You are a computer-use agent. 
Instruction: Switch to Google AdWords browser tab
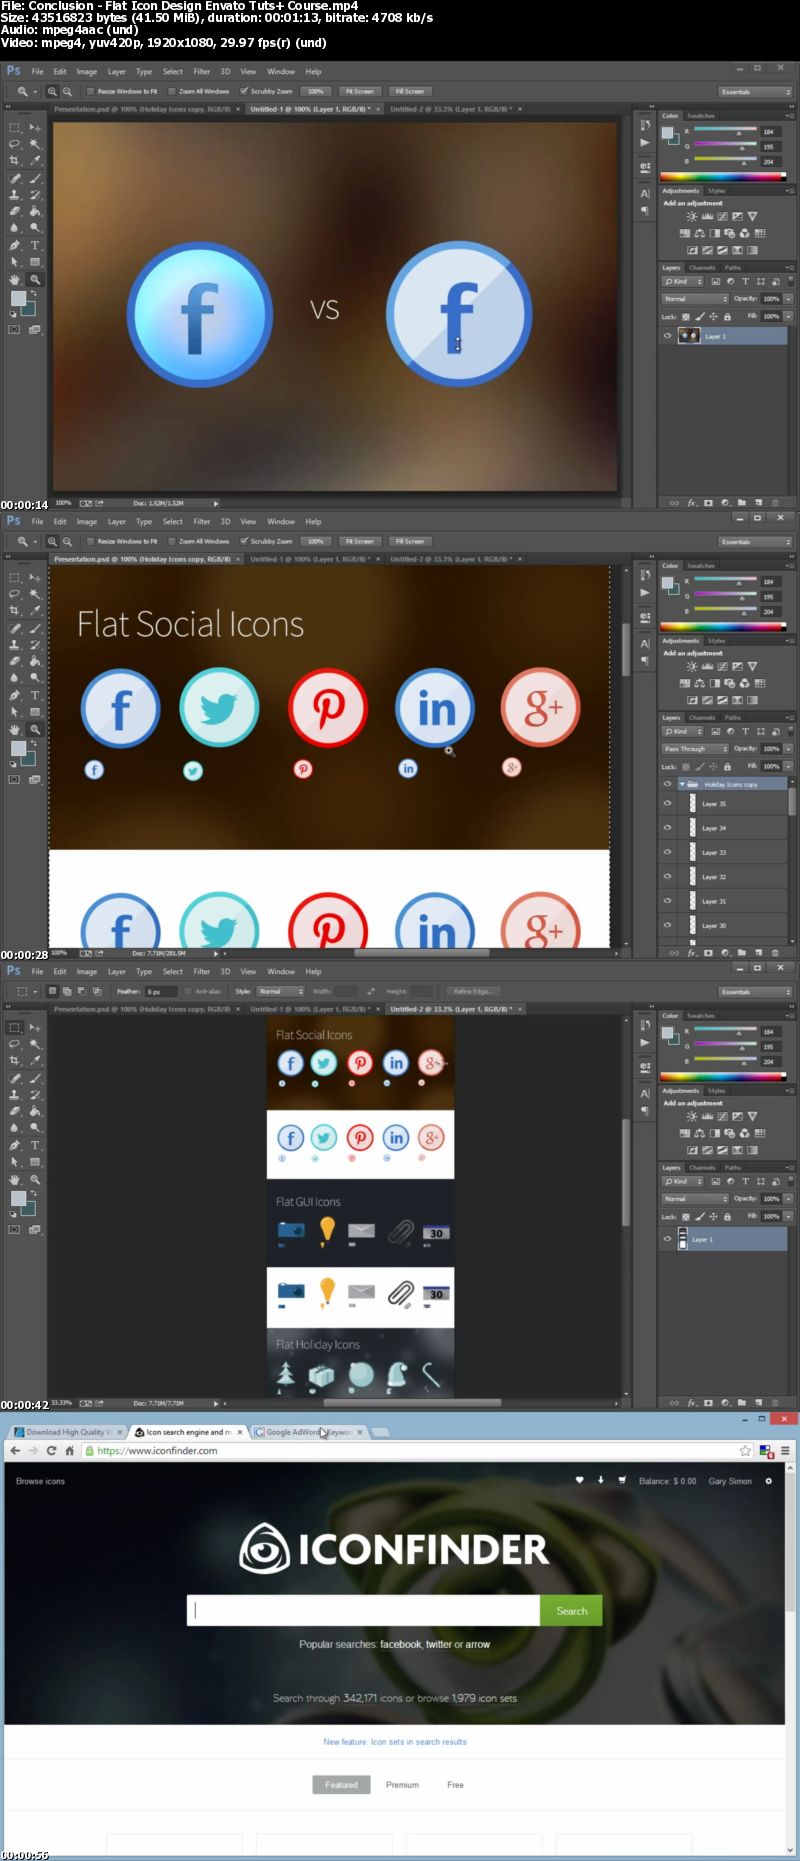[308, 1432]
